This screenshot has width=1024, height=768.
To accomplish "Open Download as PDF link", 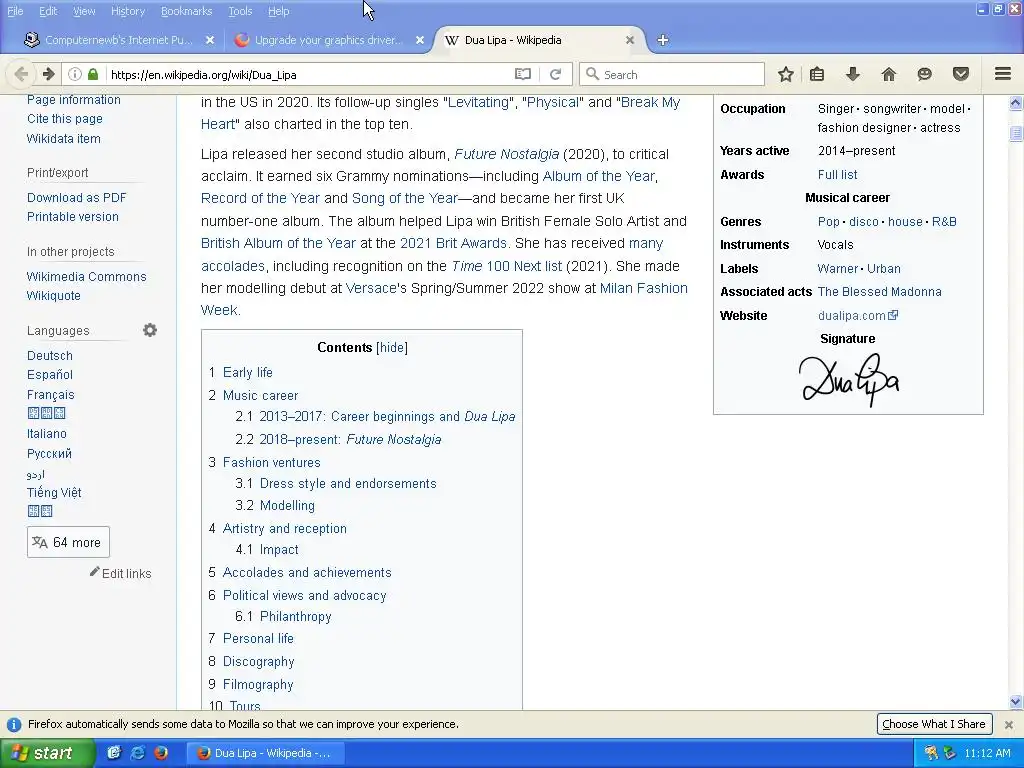I will pyautogui.click(x=76, y=198).
